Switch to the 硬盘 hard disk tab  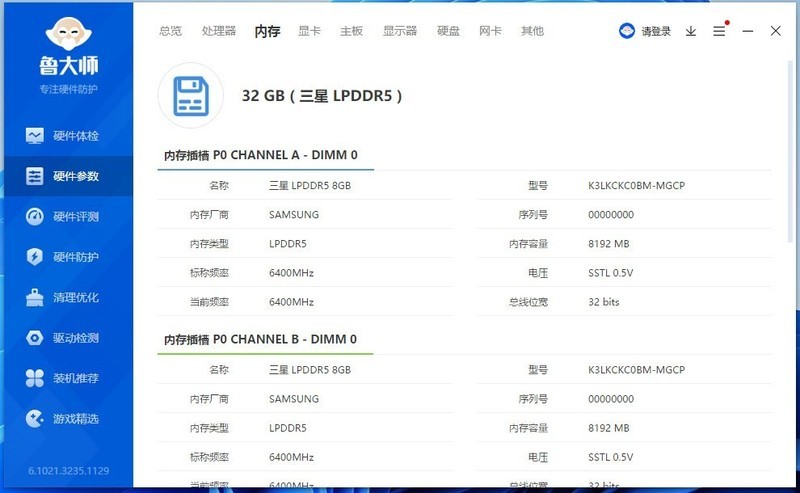click(448, 31)
